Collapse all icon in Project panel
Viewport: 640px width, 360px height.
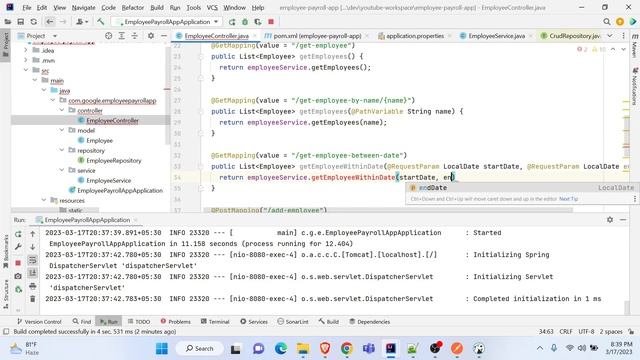point(135,36)
